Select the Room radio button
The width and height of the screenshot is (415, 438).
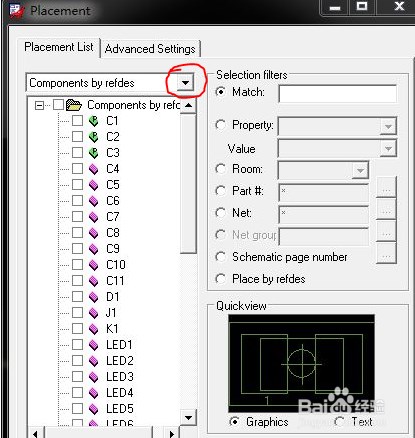click(220, 169)
